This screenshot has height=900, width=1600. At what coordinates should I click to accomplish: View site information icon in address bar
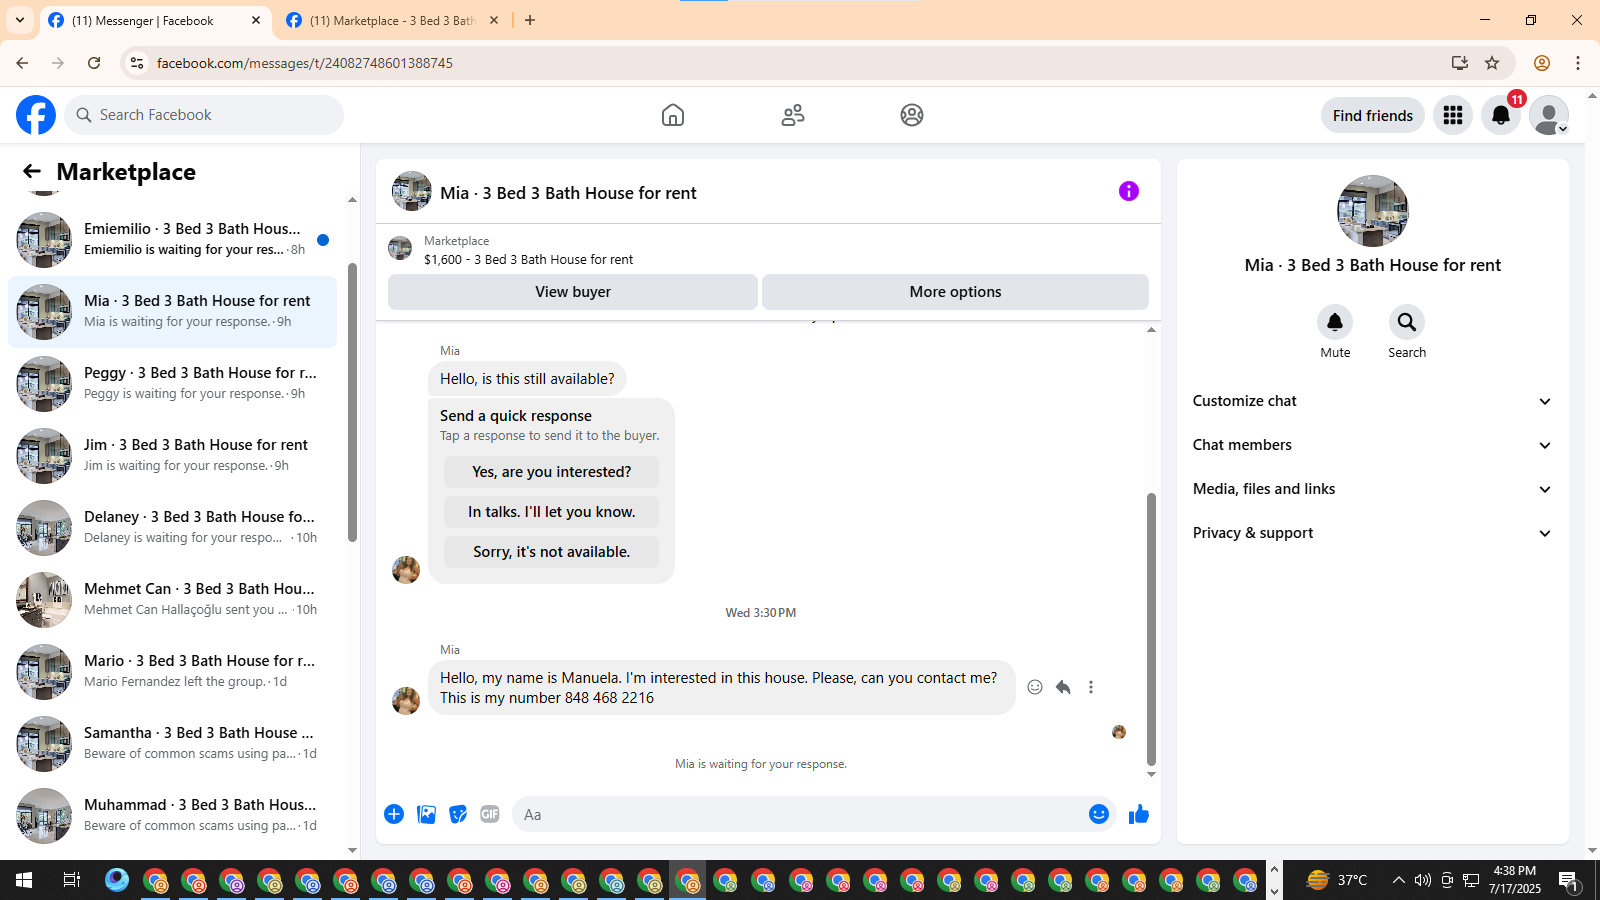coord(137,63)
